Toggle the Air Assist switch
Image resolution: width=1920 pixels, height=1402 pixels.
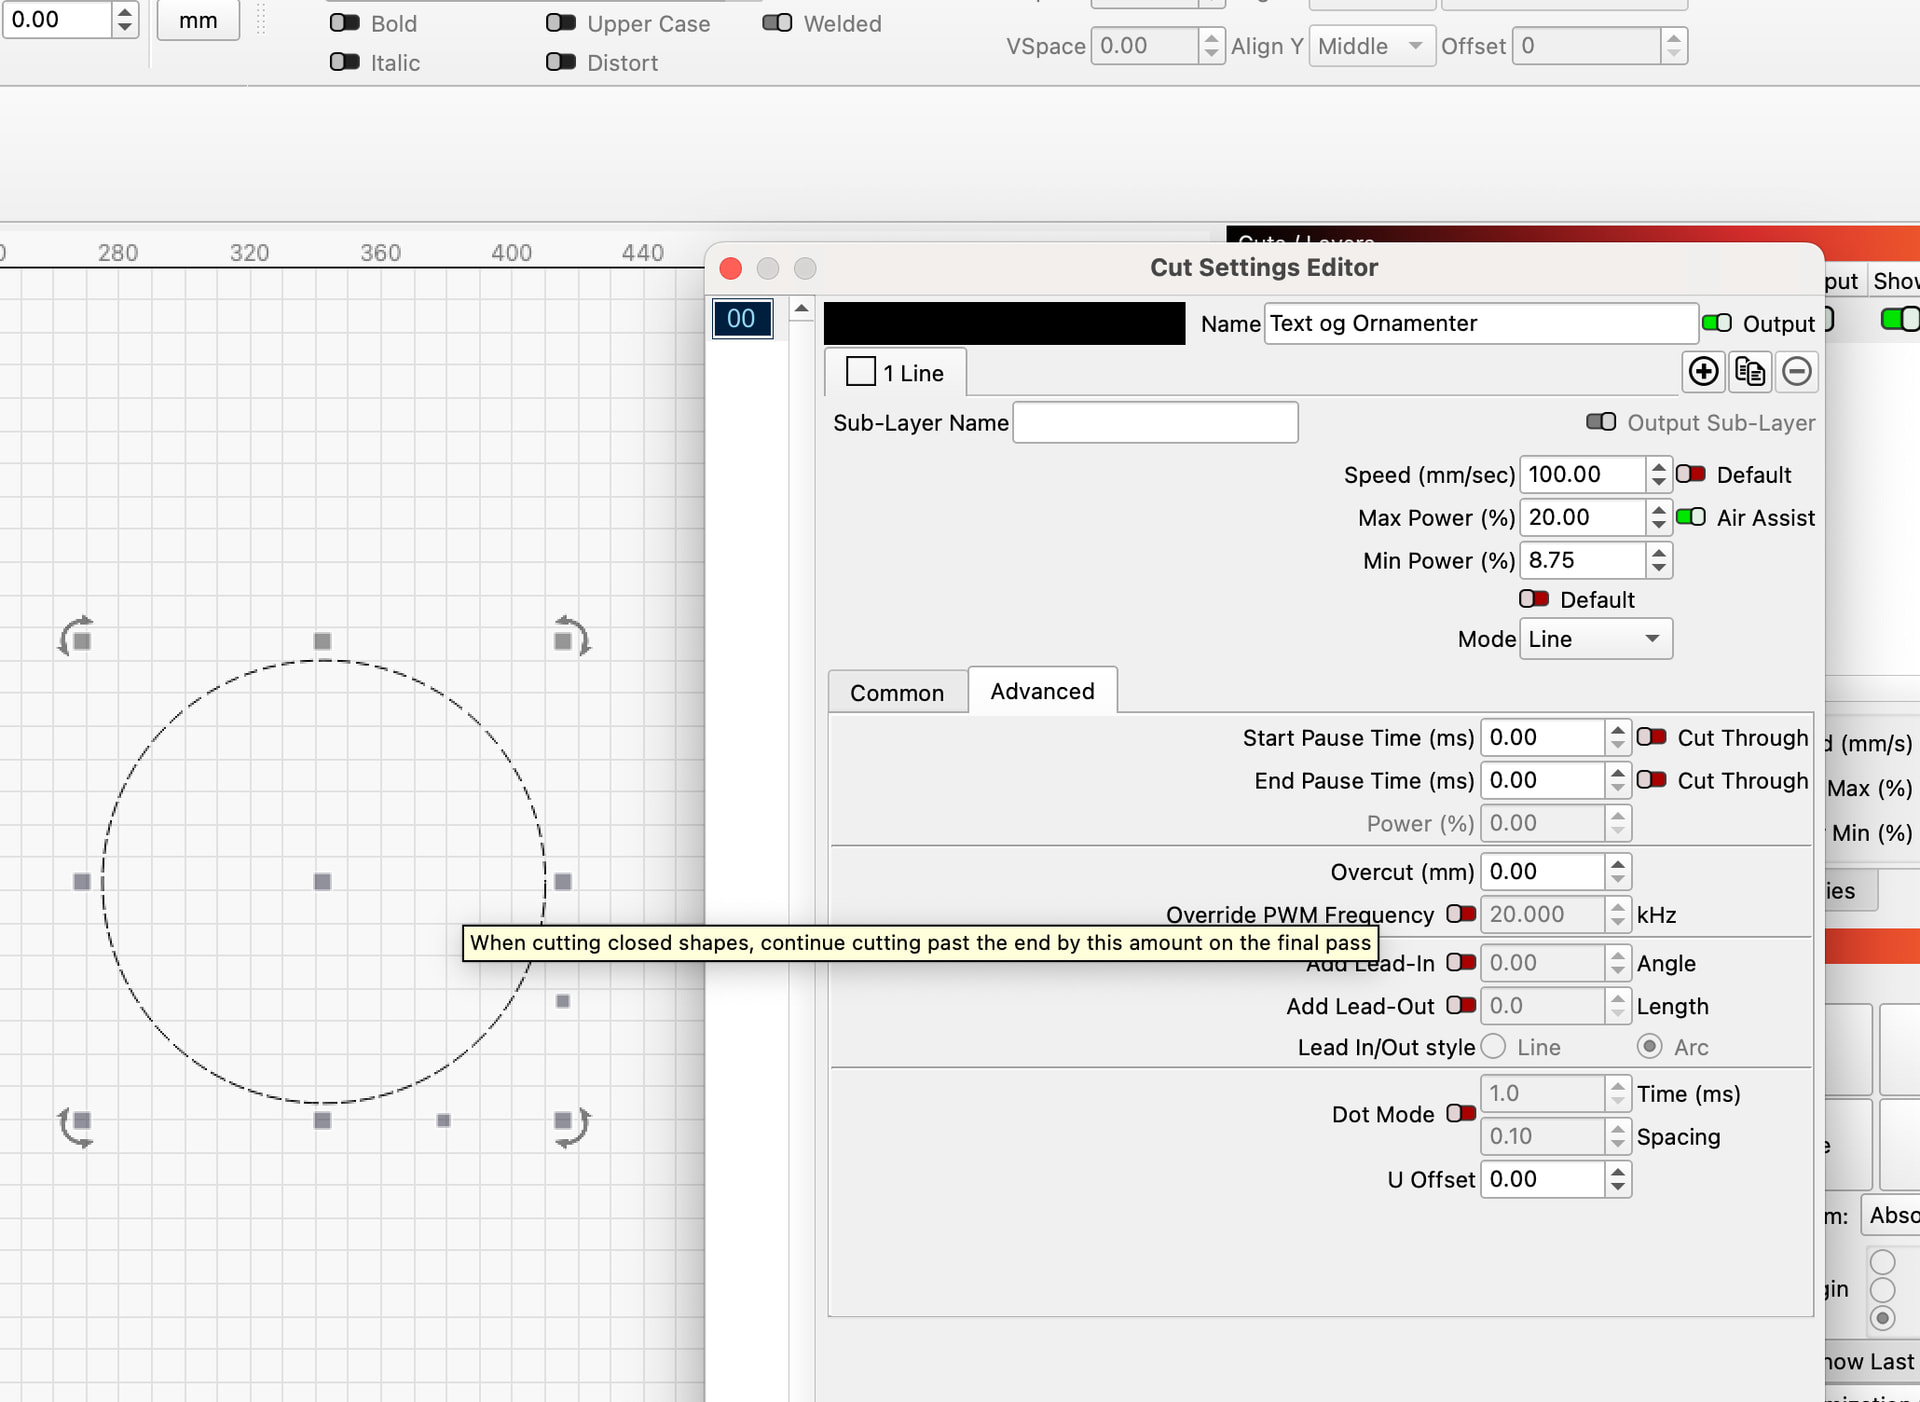click(x=1690, y=517)
